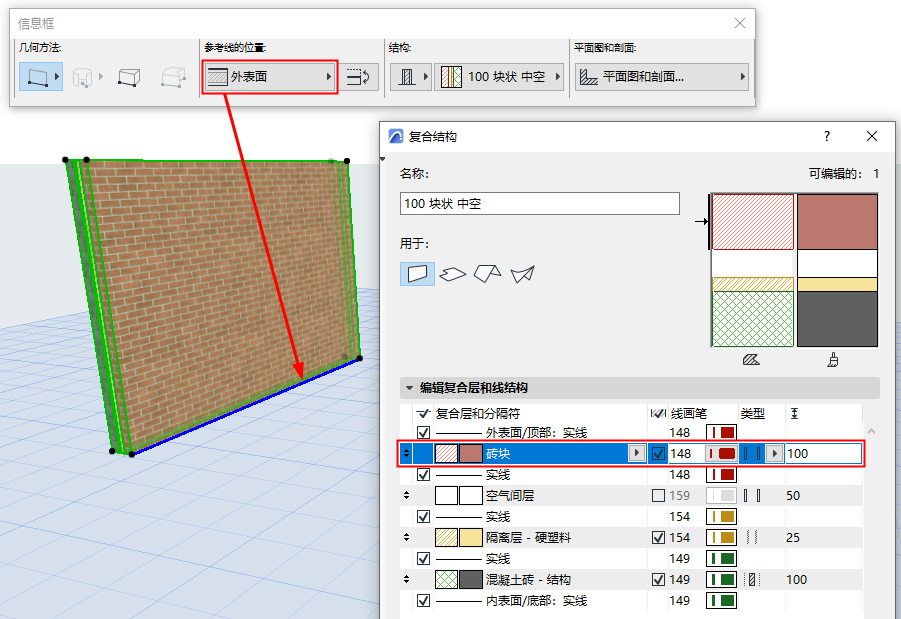The image size is (901, 619).
Task: Click the wall structure type icon
Action: coord(407,76)
